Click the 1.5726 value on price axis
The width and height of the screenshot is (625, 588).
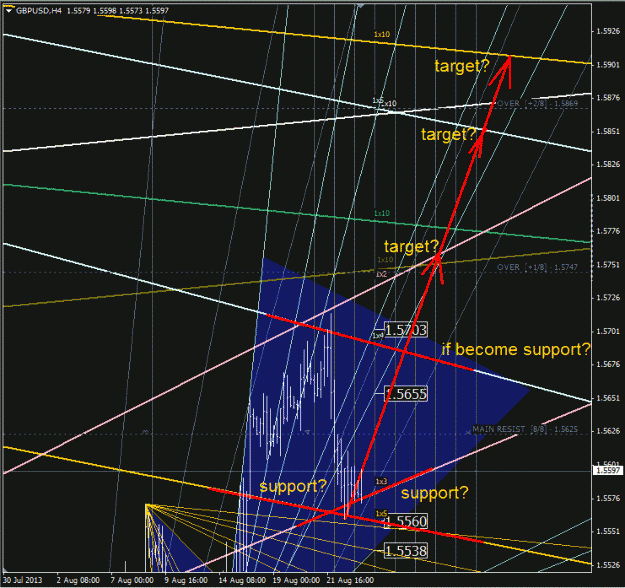click(x=608, y=297)
